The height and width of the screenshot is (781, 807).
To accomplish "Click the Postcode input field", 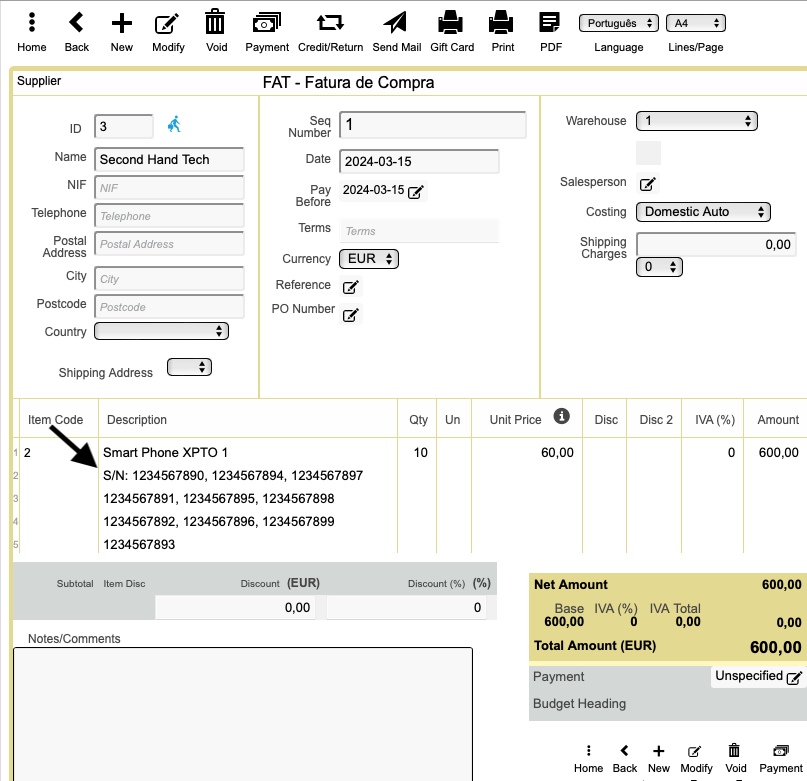I will click(x=169, y=307).
